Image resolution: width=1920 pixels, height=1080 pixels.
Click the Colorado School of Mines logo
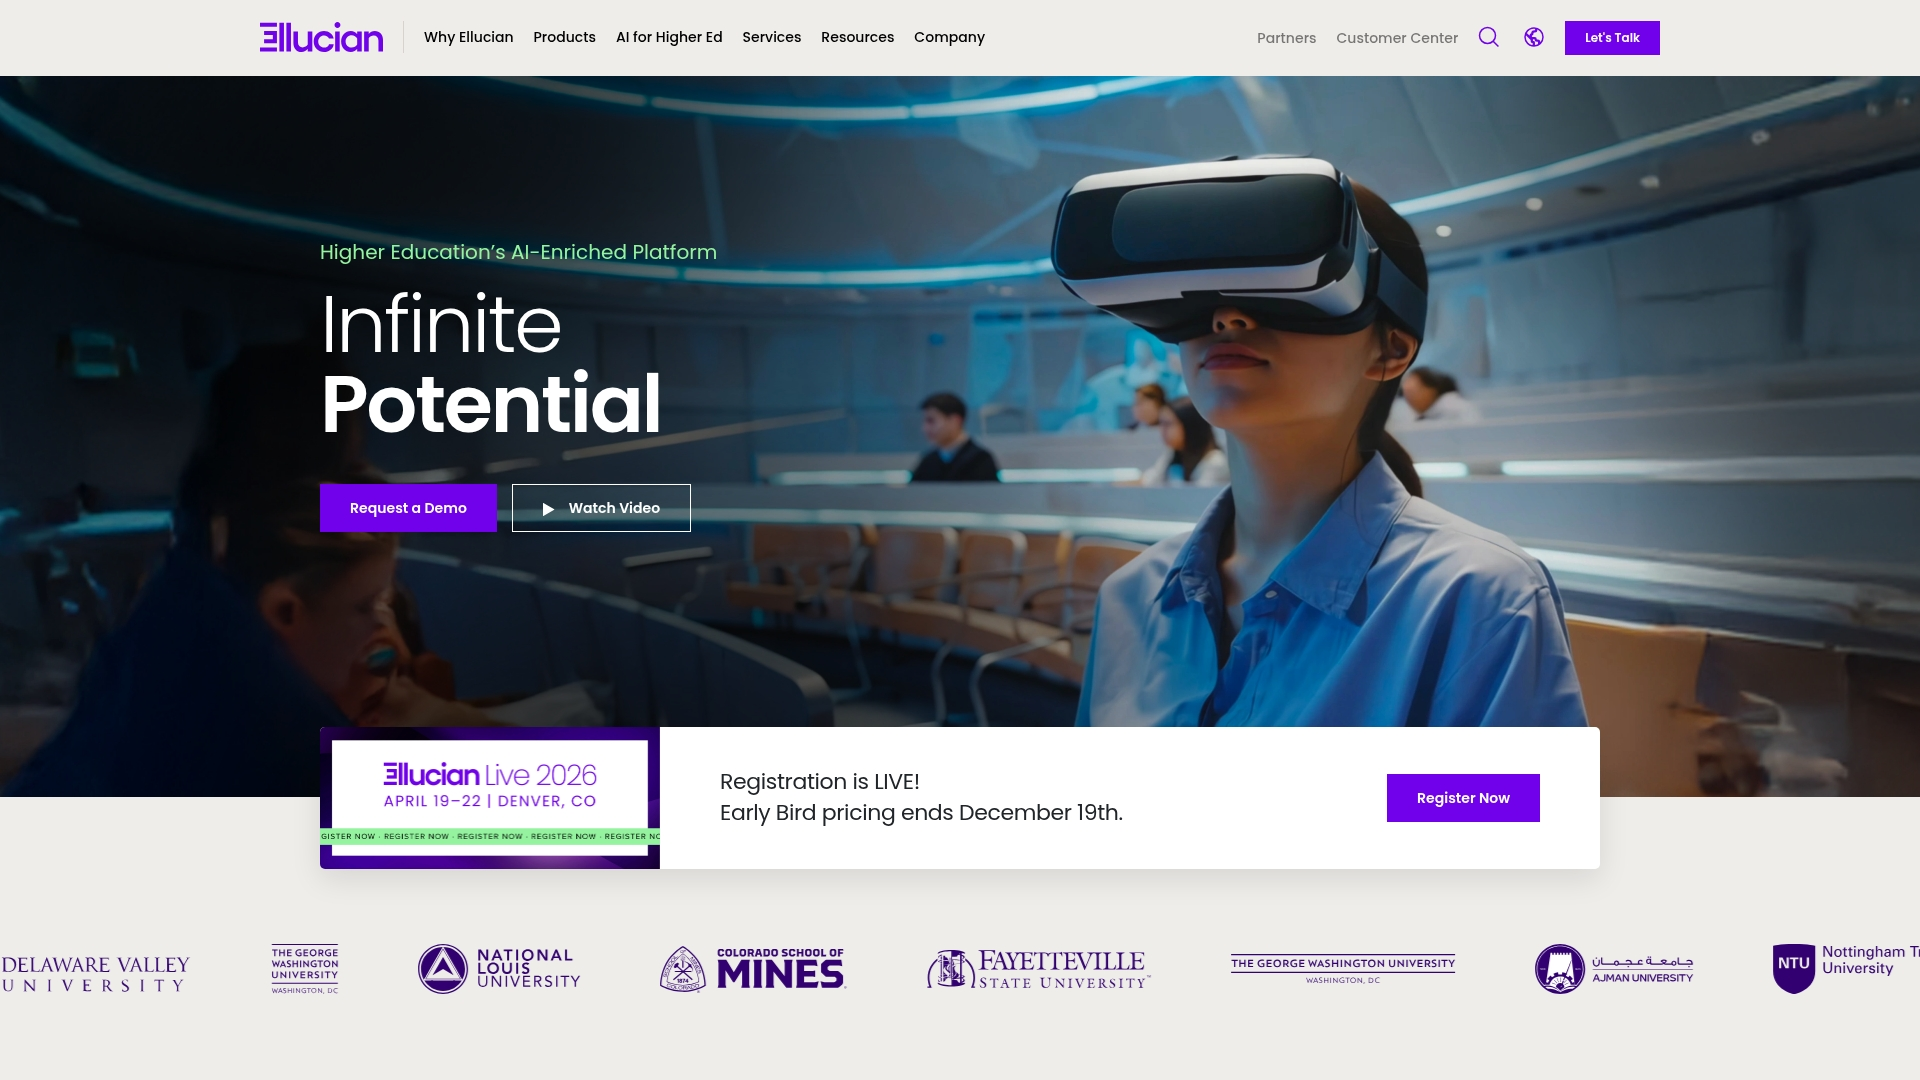click(753, 969)
